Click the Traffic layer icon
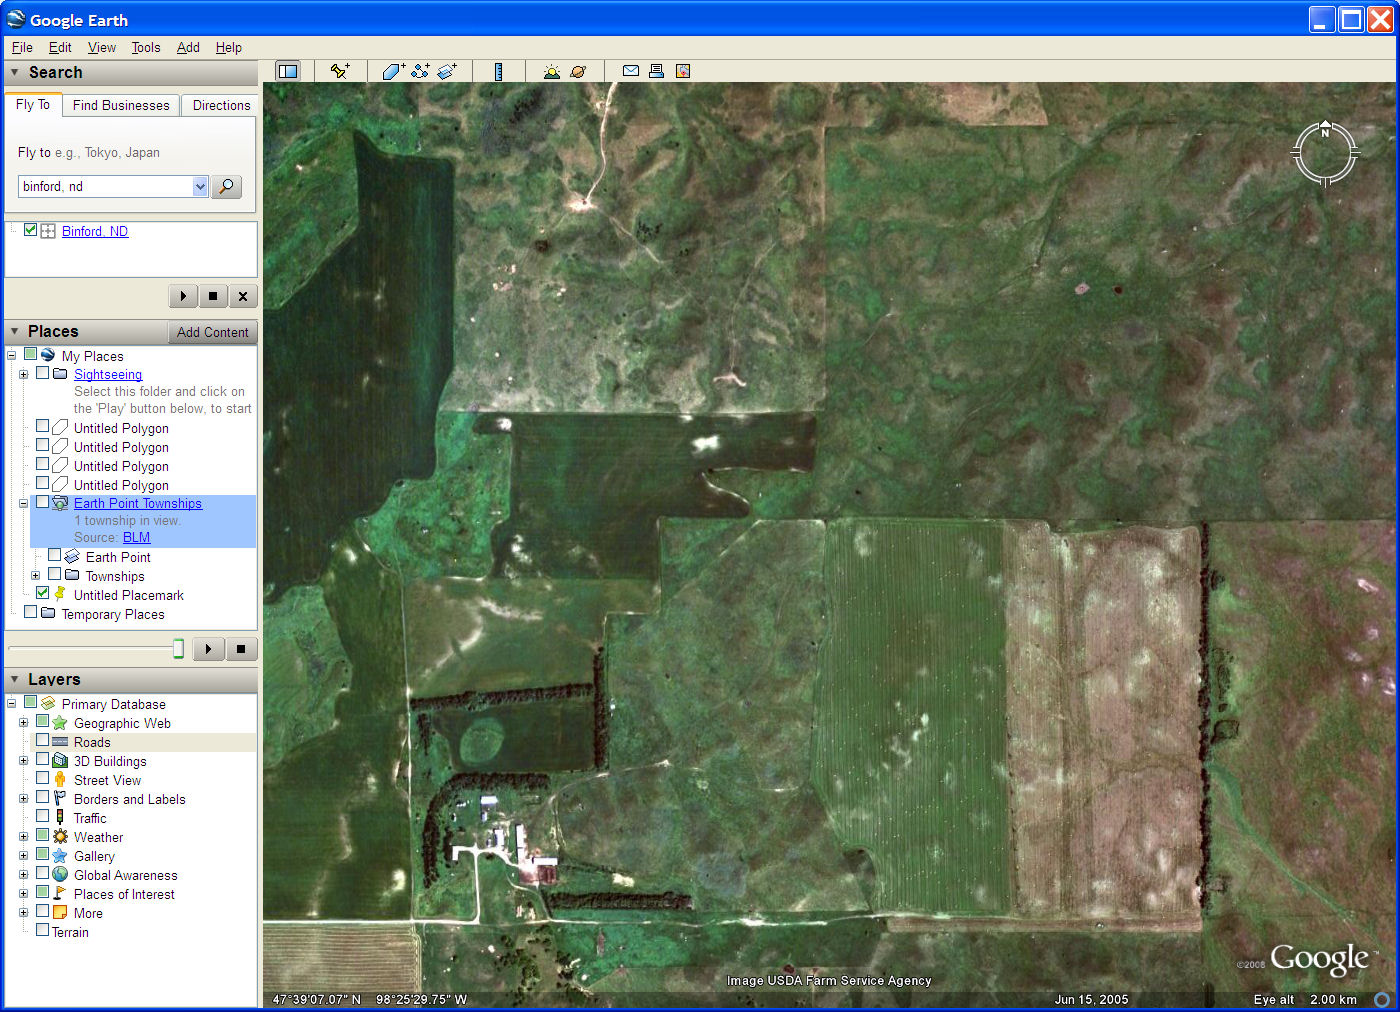The height and width of the screenshot is (1012, 1400). coord(60,818)
